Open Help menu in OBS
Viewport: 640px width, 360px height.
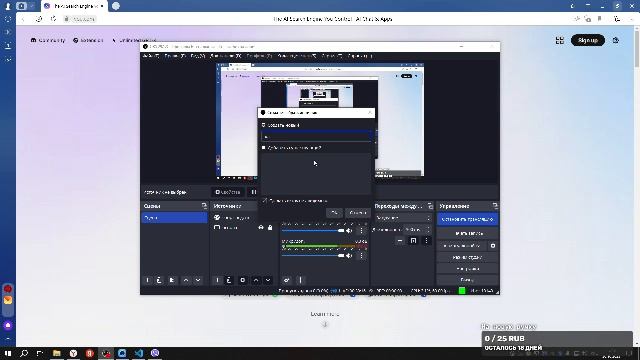tap(359, 56)
